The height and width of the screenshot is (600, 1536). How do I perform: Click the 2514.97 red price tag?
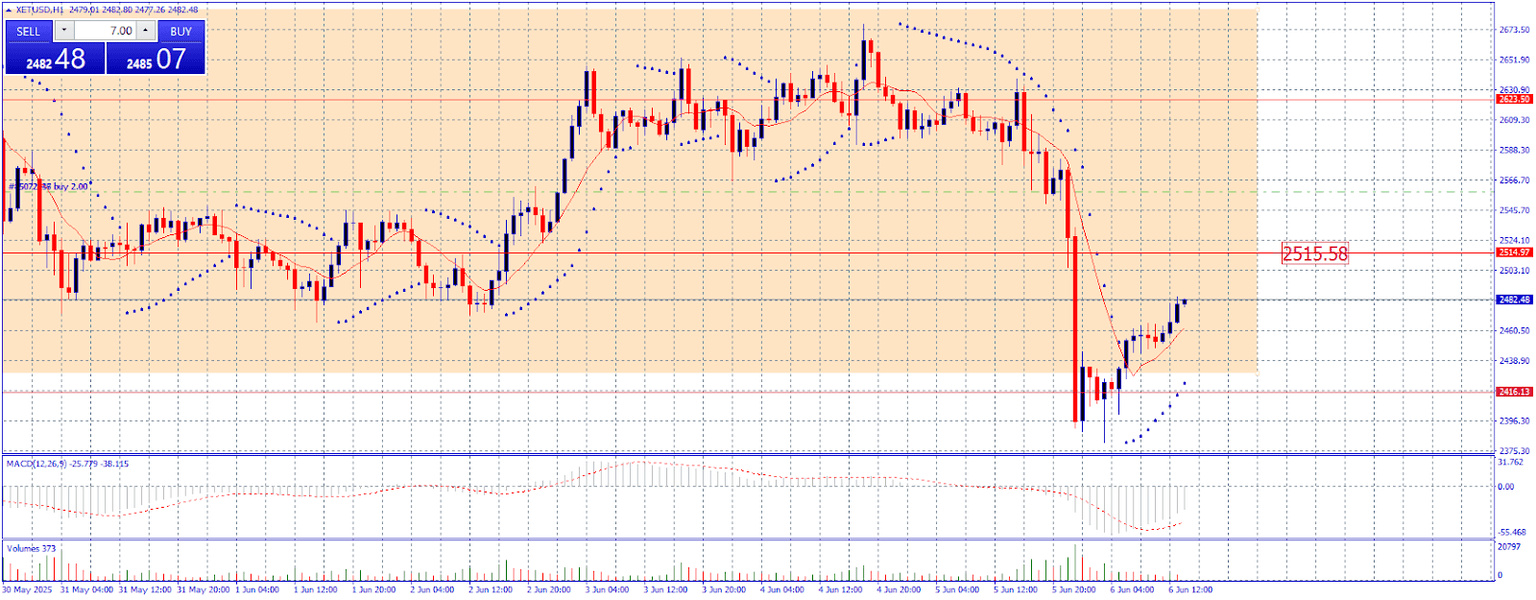1514,253
